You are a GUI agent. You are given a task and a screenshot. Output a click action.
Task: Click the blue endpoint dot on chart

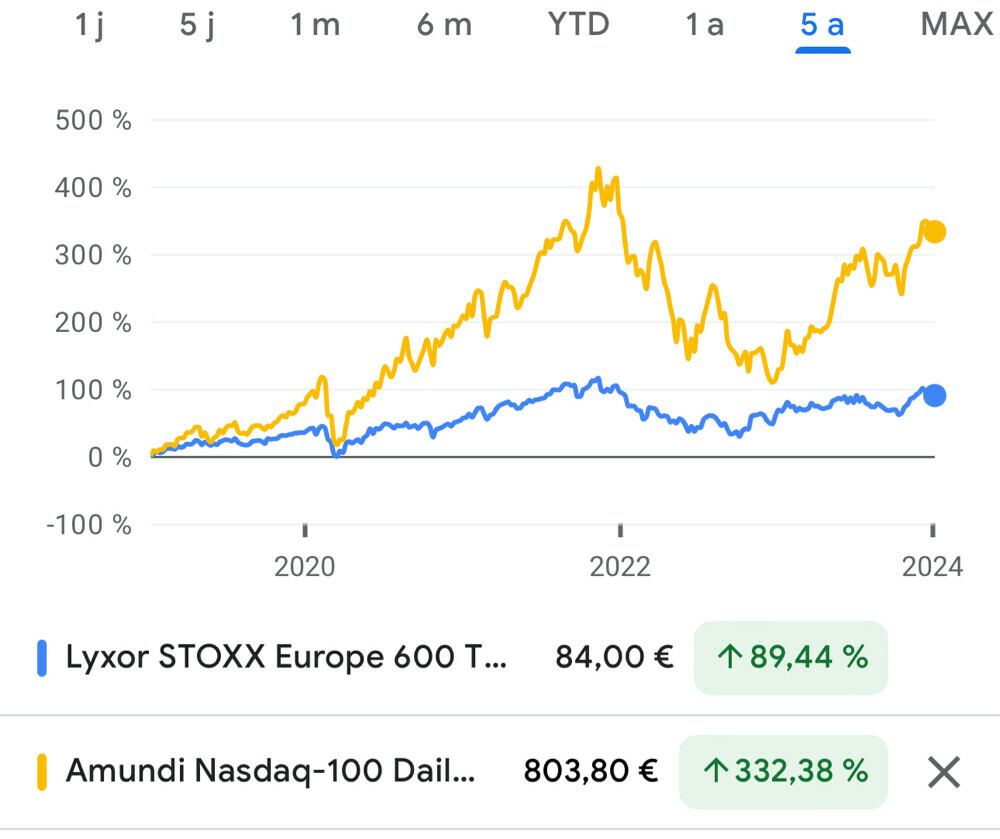pos(934,395)
